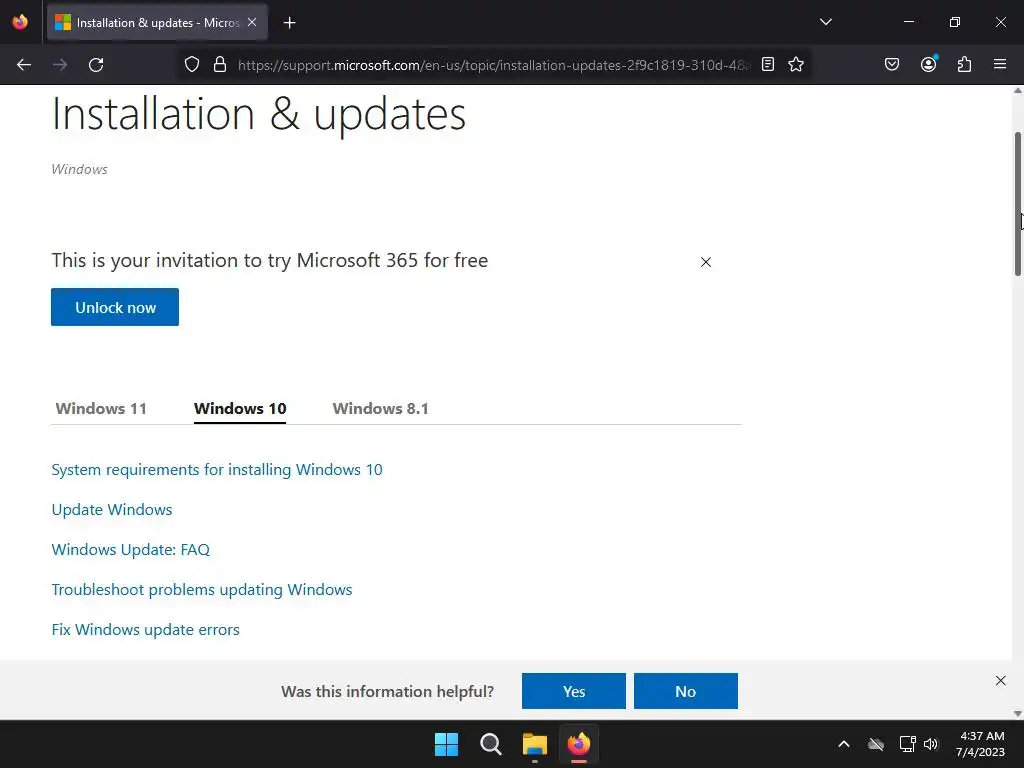Open Fix Windows update errors link
The height and width of the screenshot is (768, 1024).
pos(146,630)
